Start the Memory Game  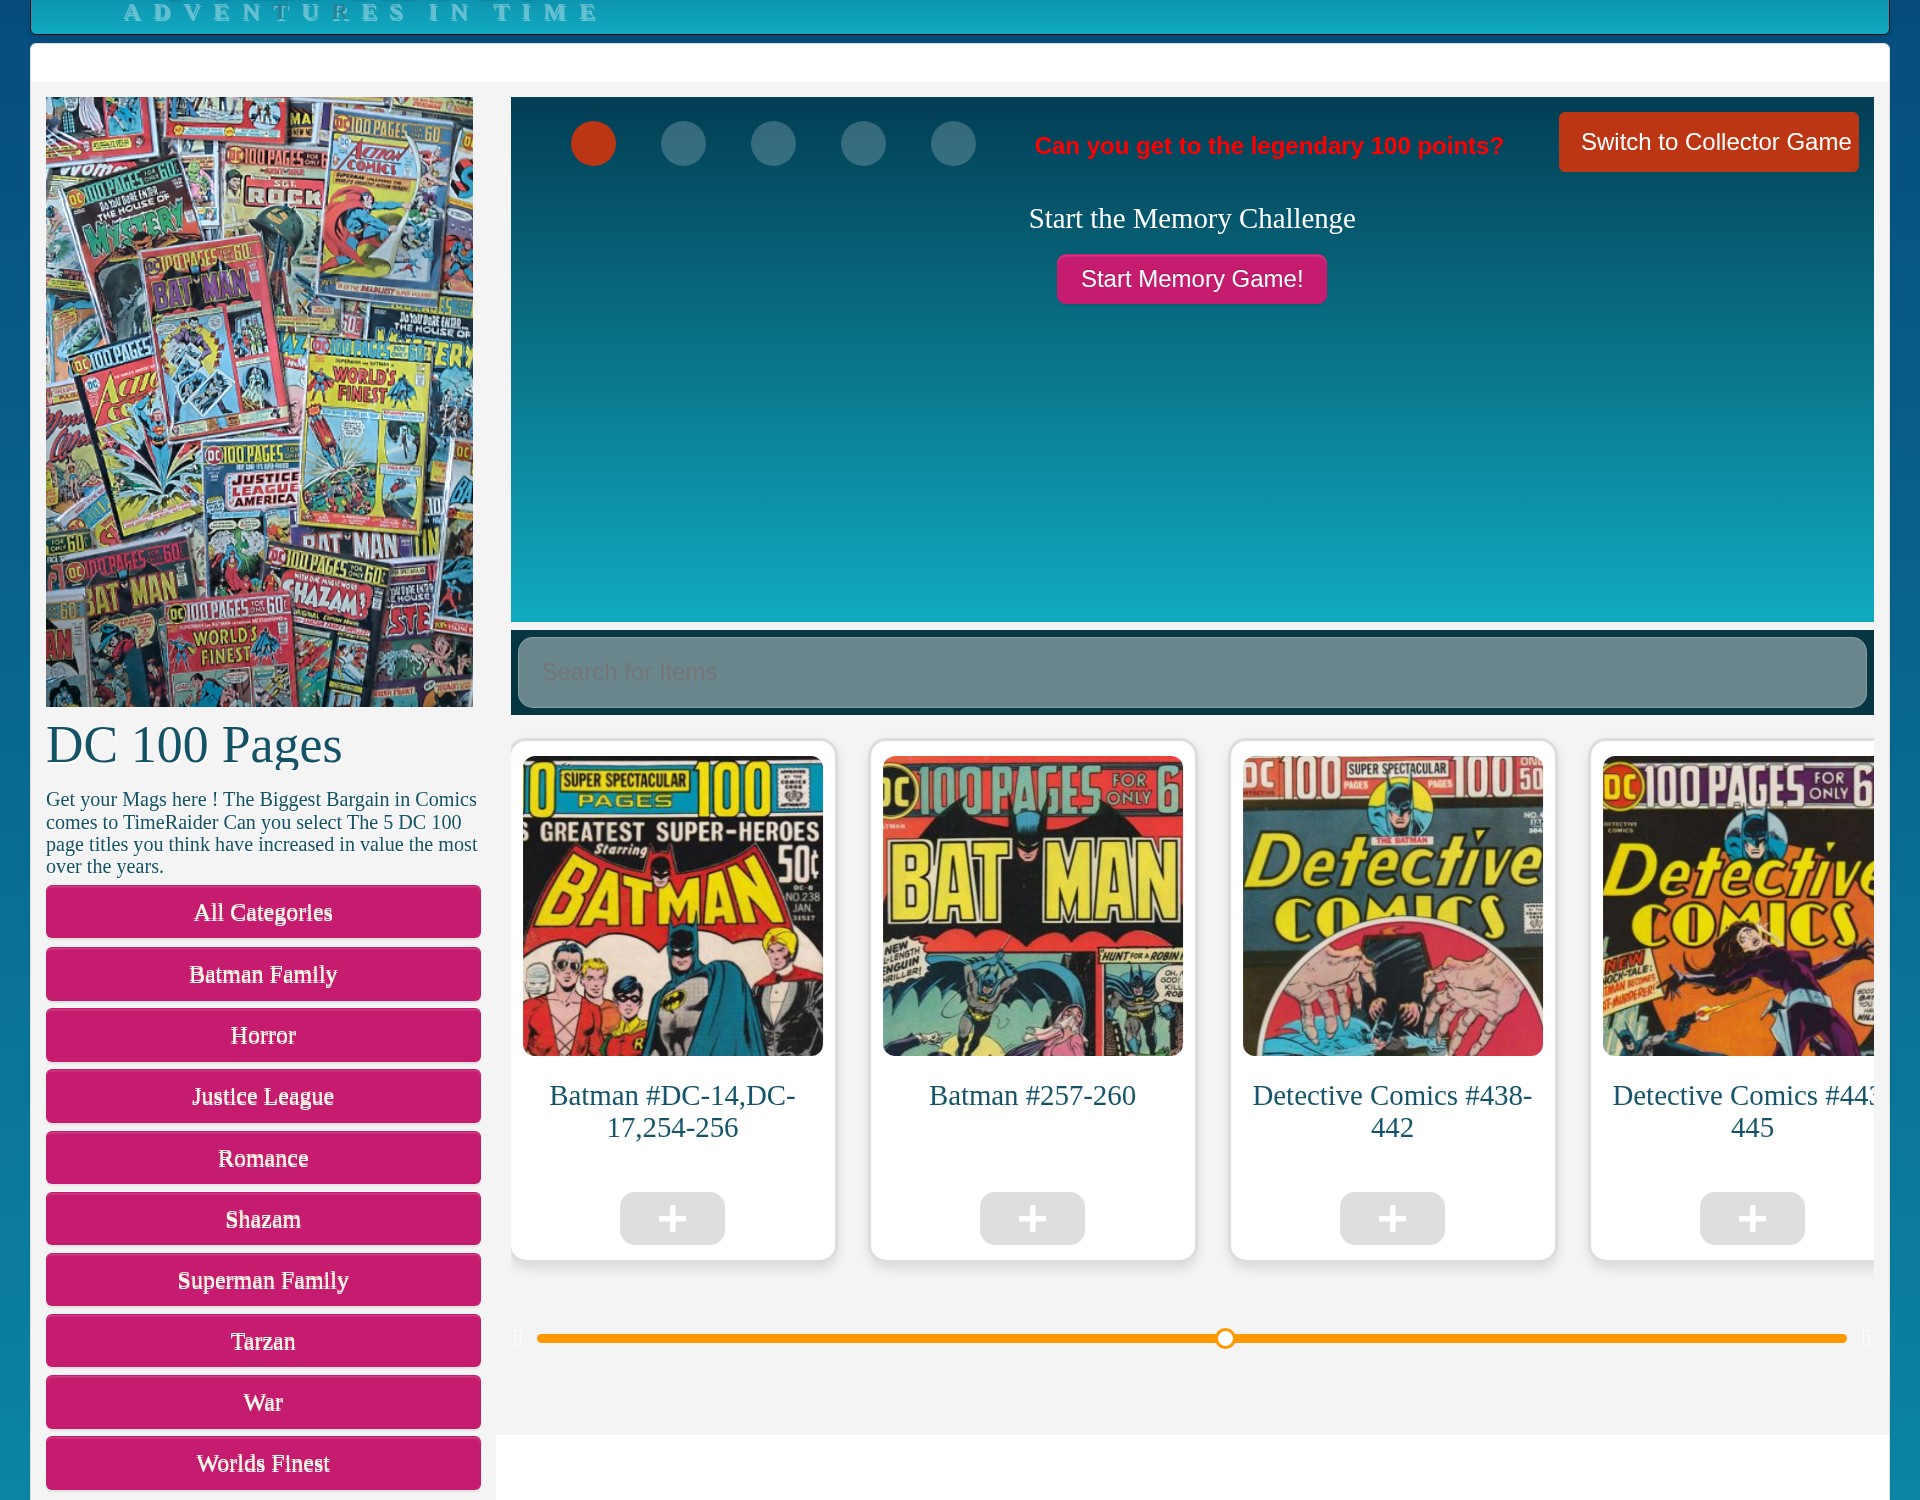point(1192,279)
